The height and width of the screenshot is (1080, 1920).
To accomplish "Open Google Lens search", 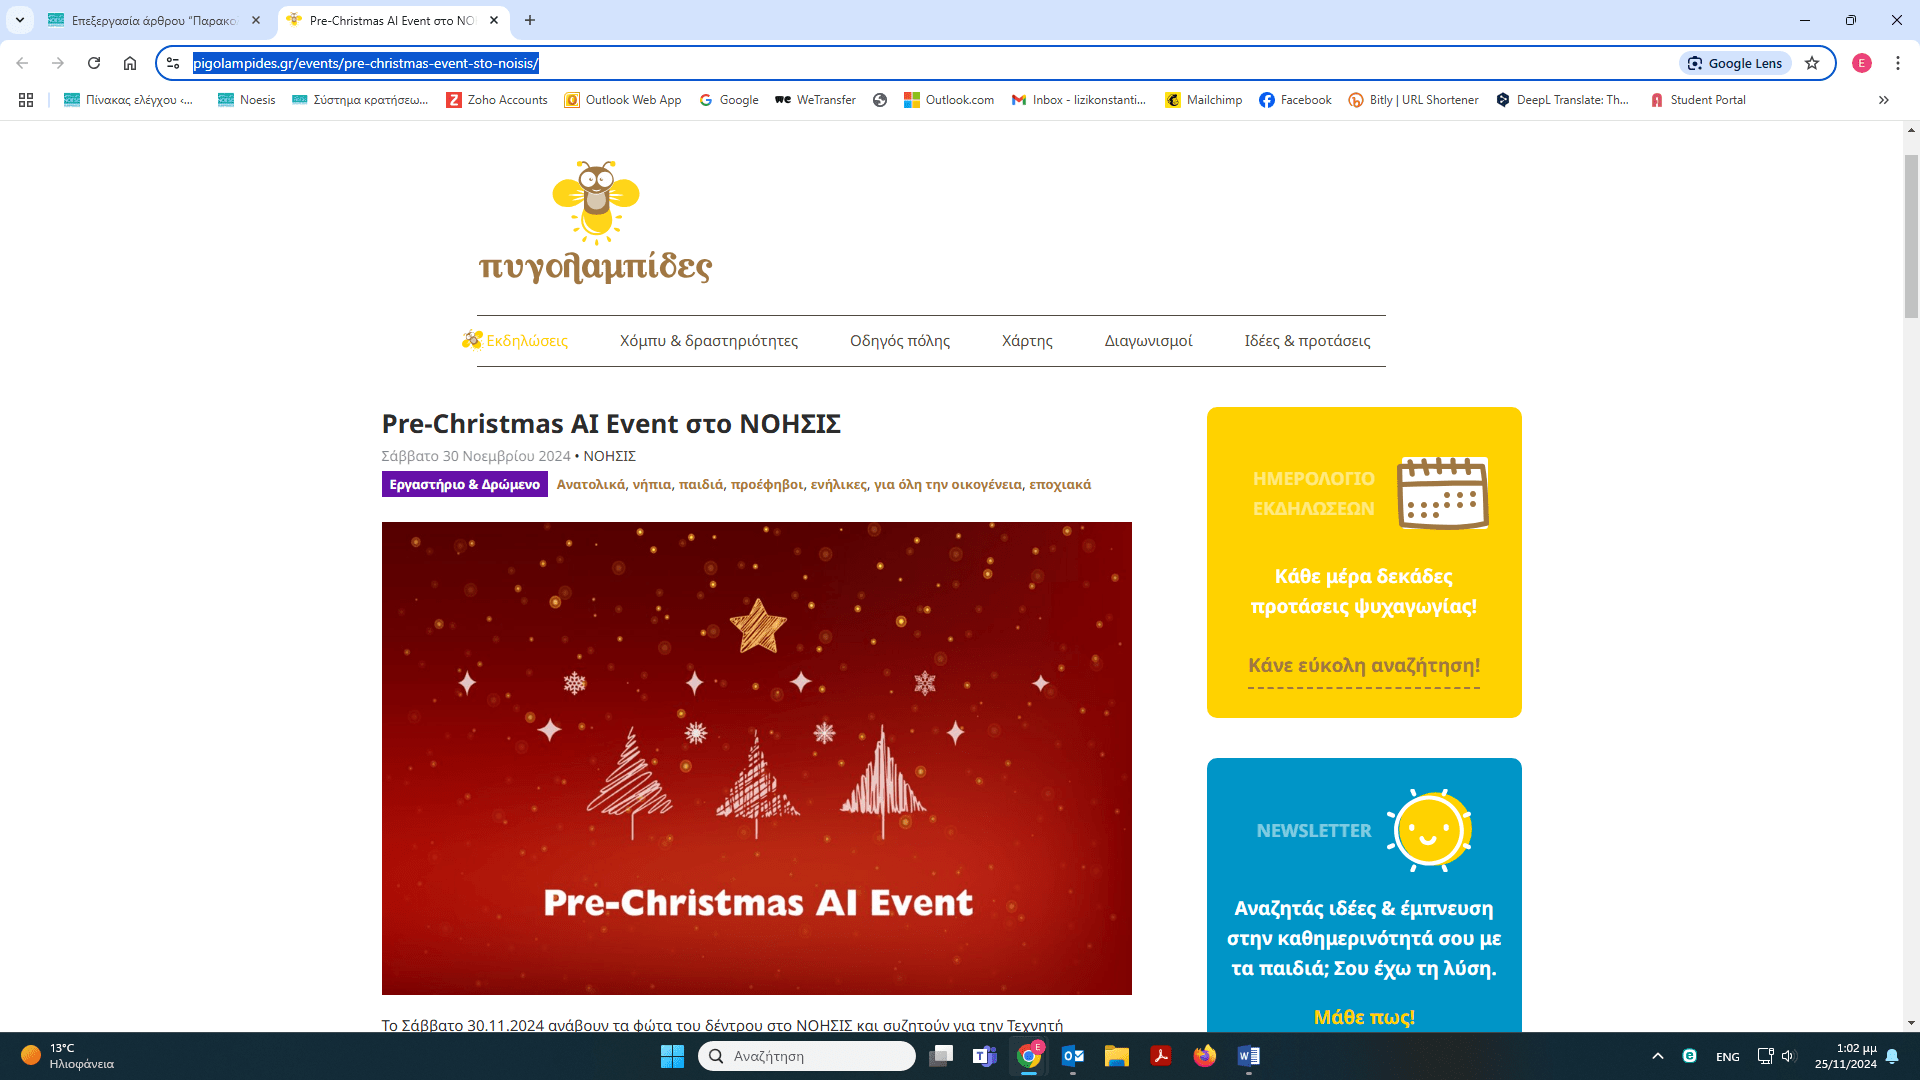I will (x=1735, y=63).
